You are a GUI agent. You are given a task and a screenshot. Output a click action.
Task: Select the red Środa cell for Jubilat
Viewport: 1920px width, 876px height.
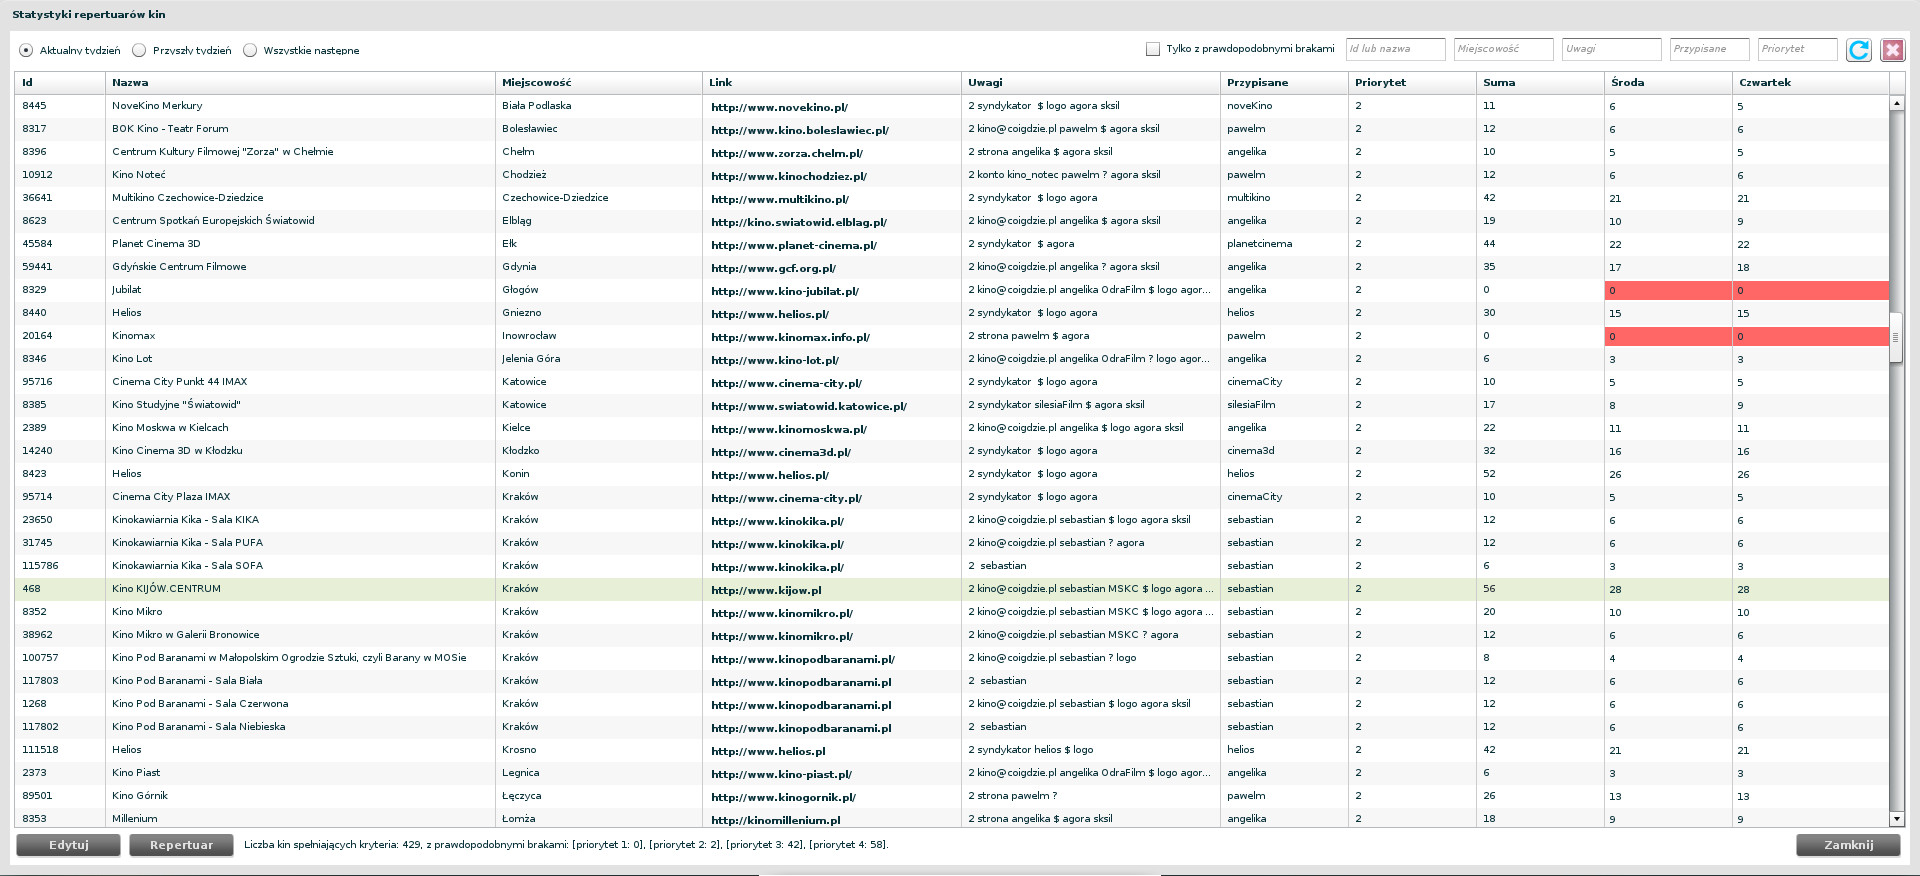[1667, 290]
